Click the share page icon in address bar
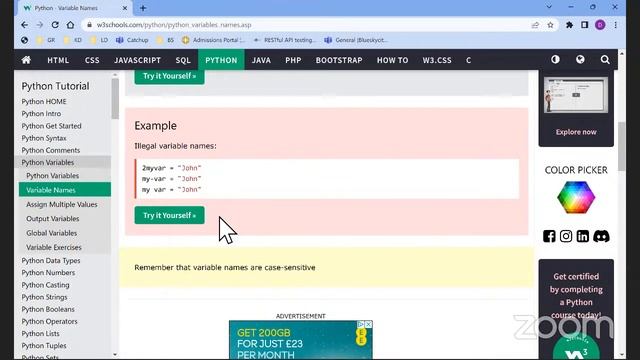This screenshot has width=640, height=360. click(535, 25)
